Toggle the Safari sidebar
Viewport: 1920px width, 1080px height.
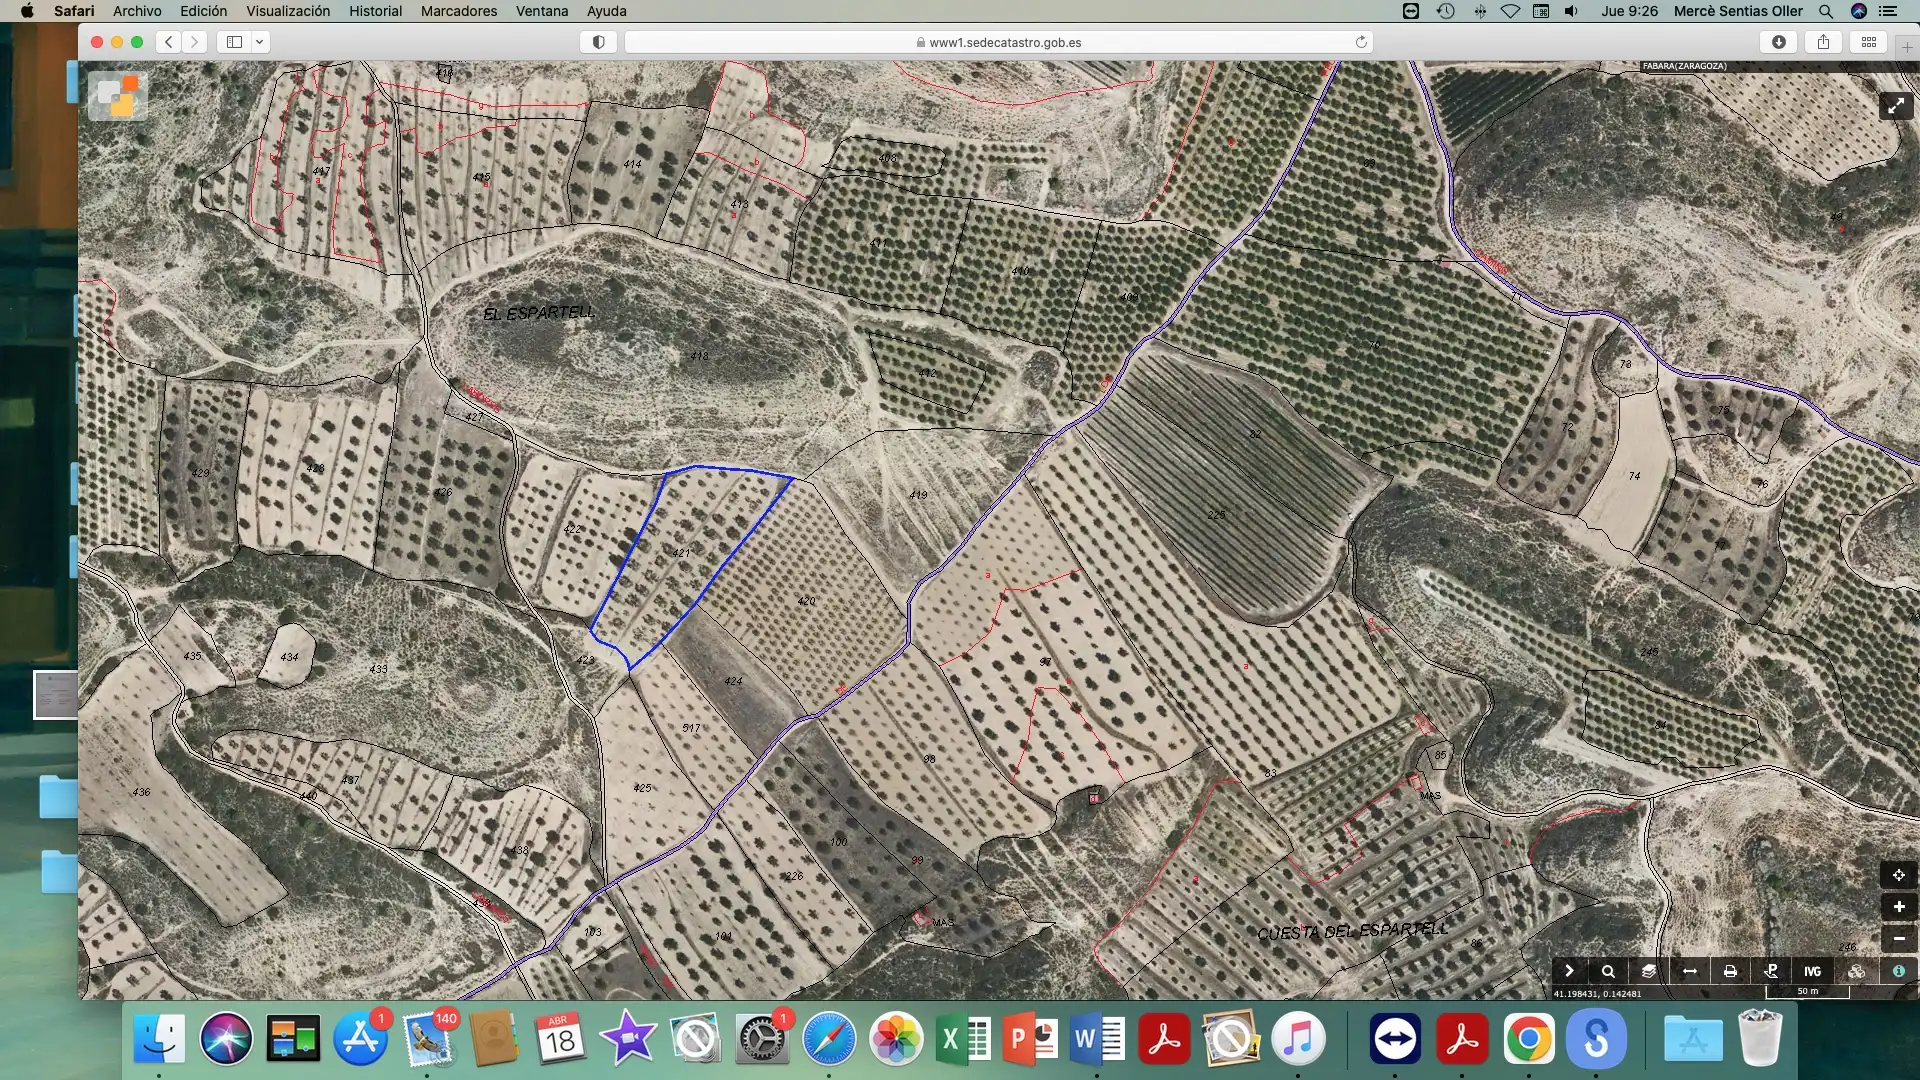point(235,42)
